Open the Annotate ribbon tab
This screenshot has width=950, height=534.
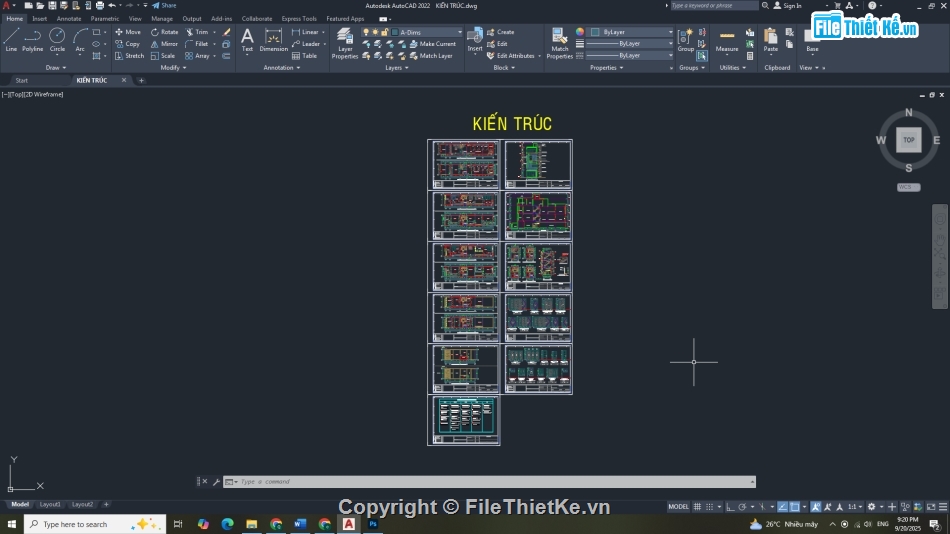(68, 19)
